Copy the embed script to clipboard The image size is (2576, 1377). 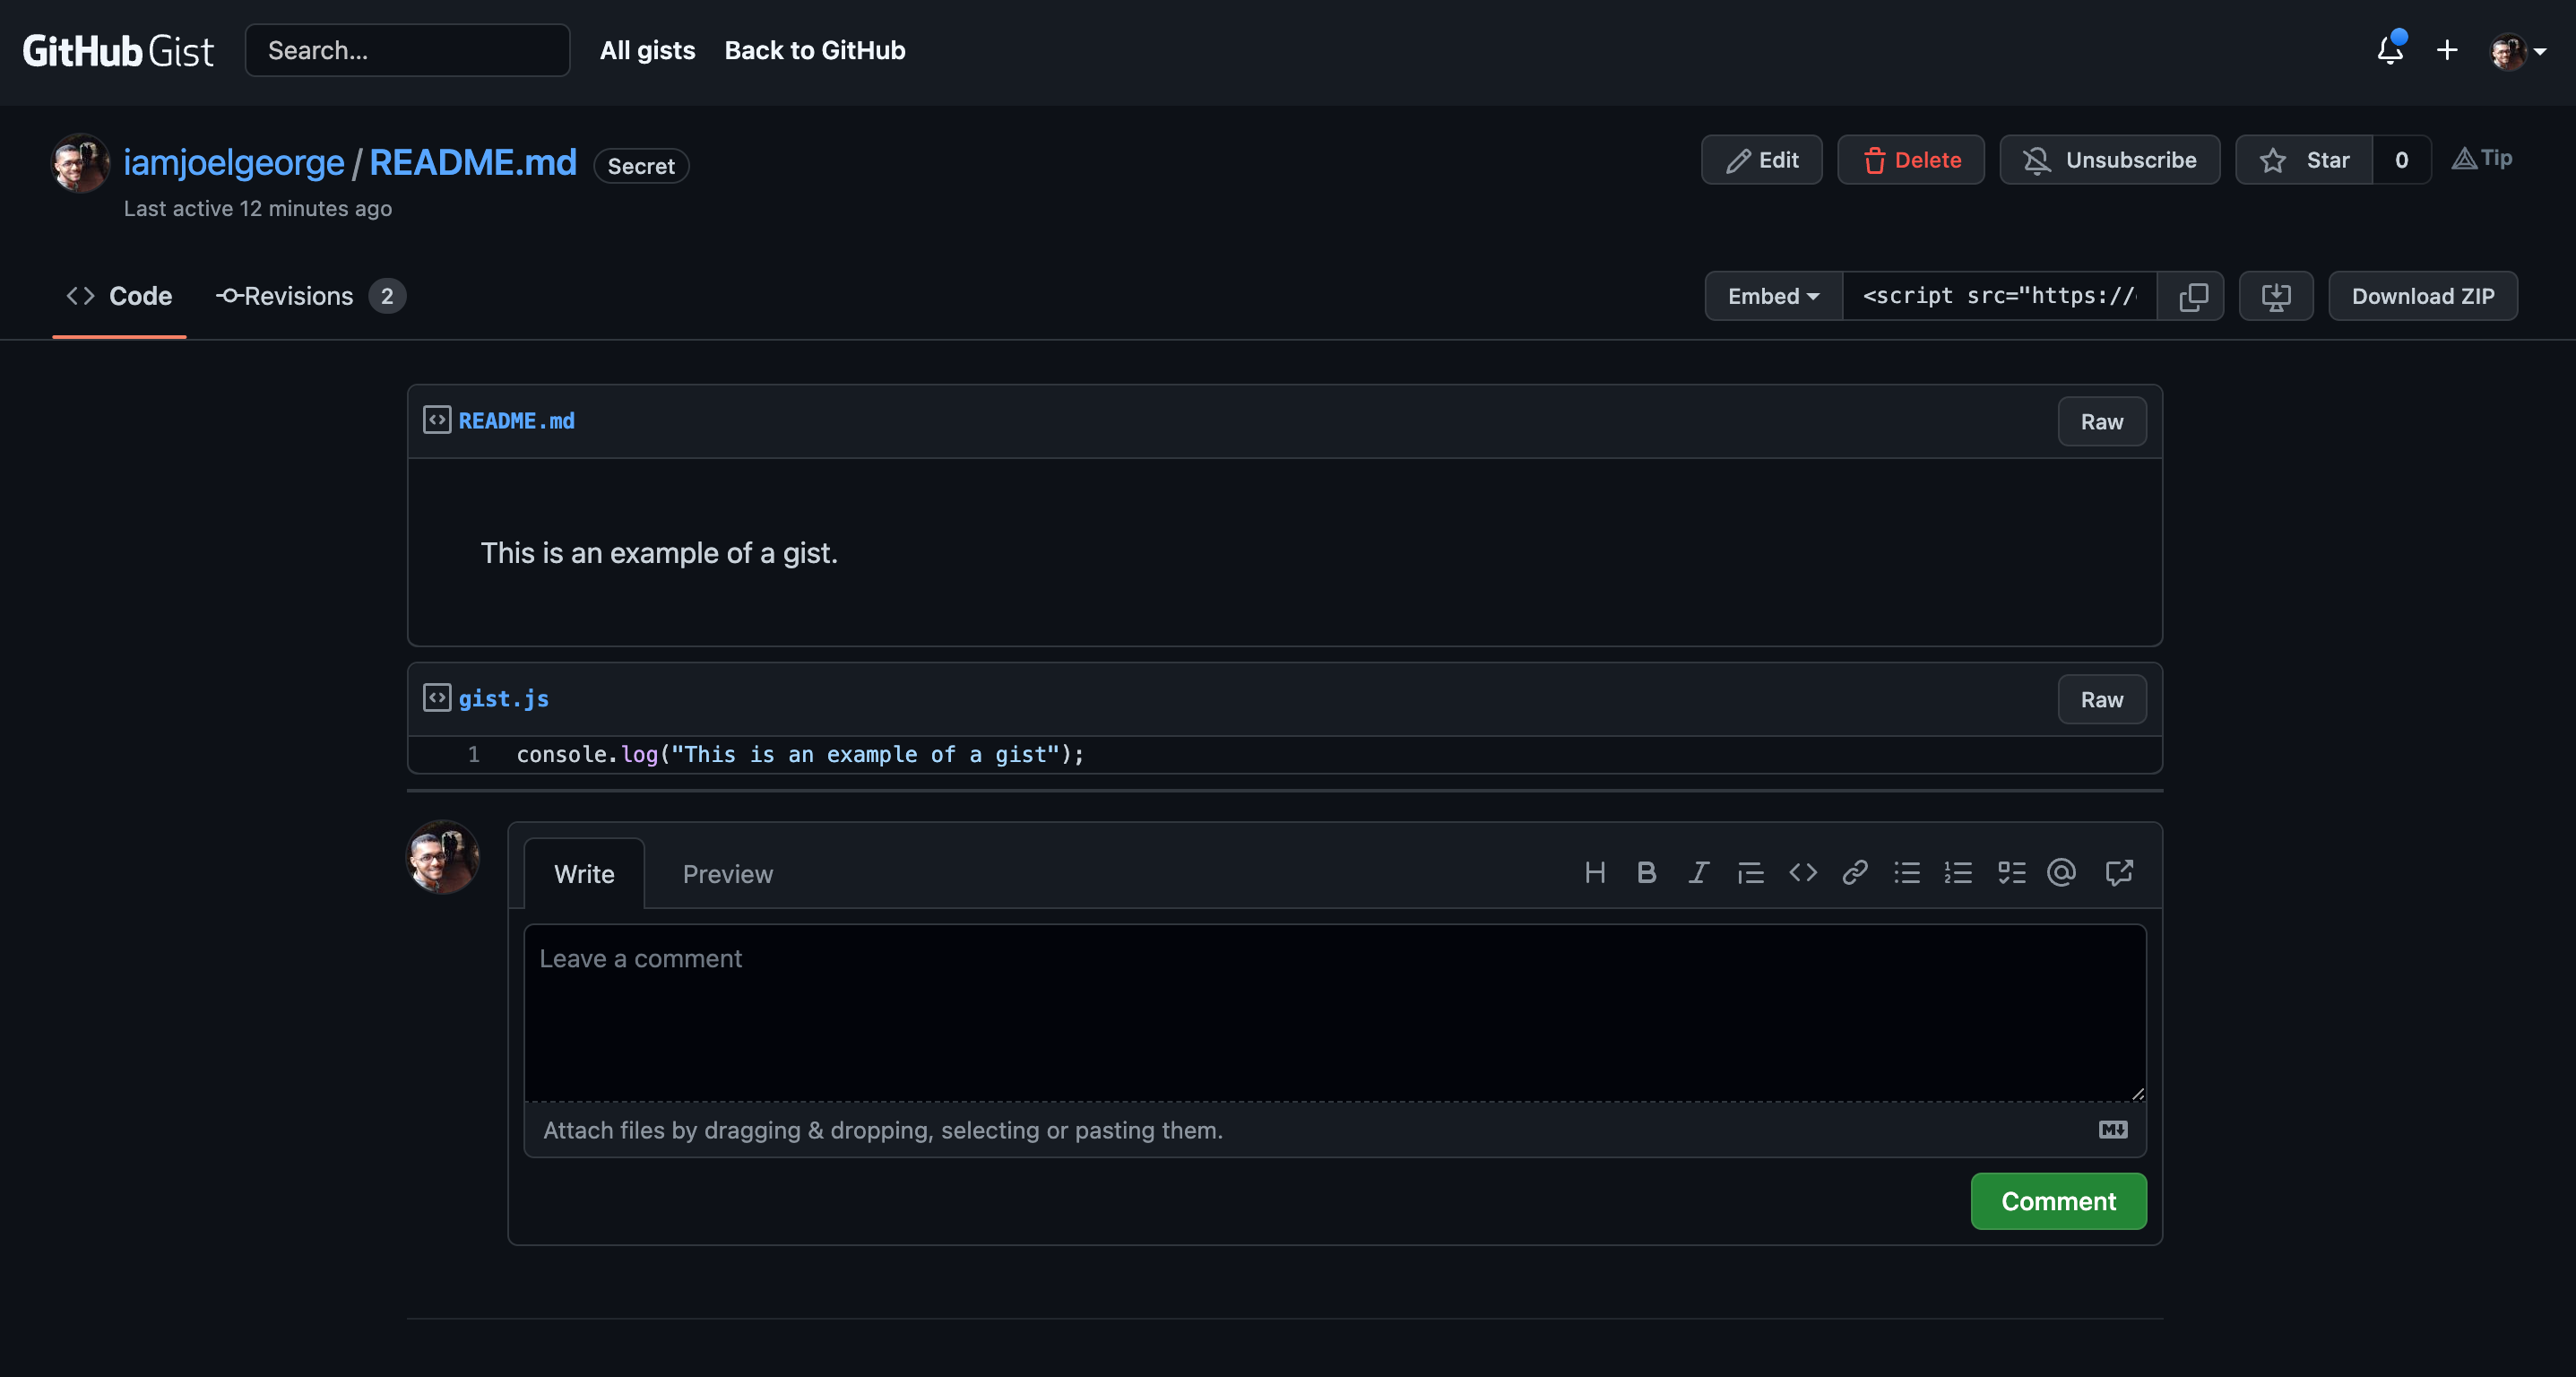coord(2192,296)
